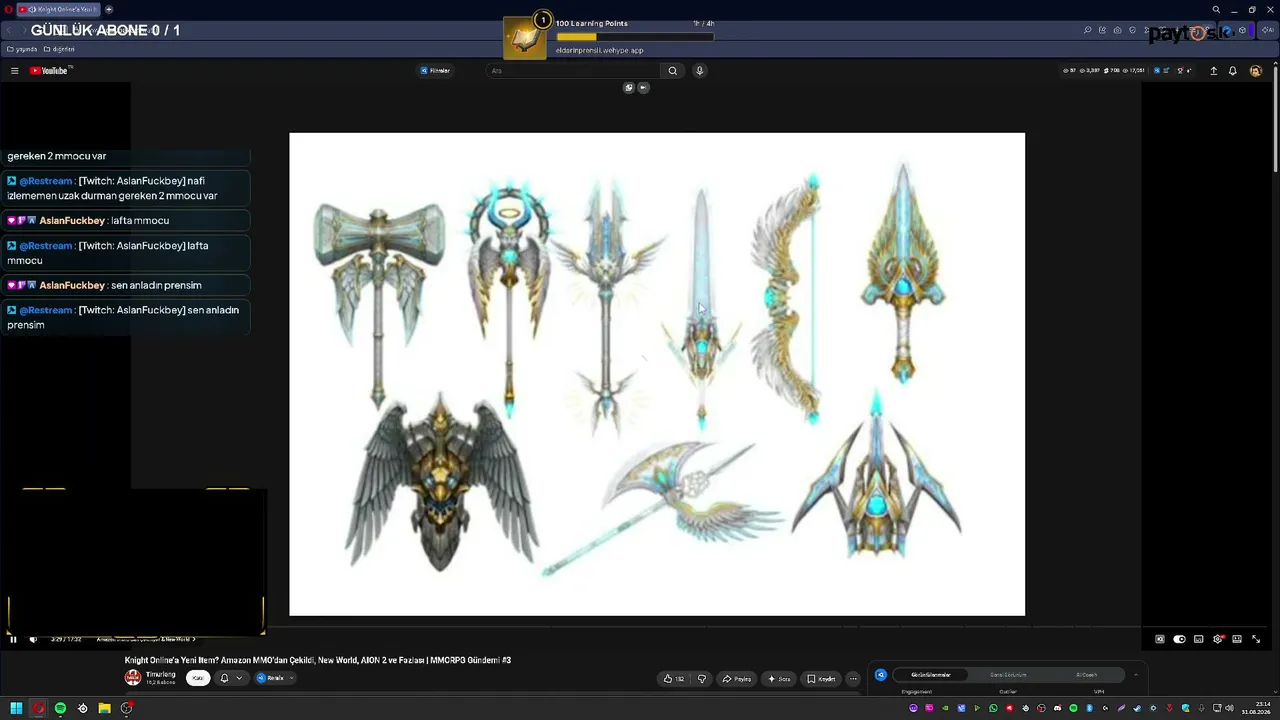Pause the video with the play/pause control
The width and height of the screenshot is (1280, 720).
pyautogui.click(x=13, y=639)
